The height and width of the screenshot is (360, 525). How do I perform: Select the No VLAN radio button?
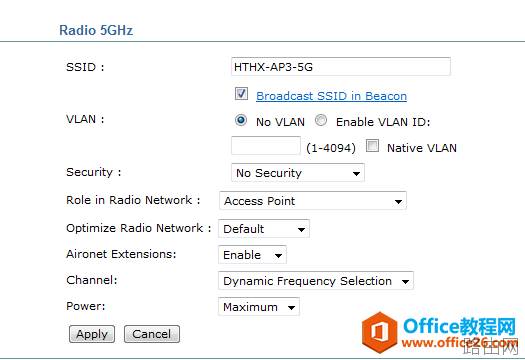241,120
